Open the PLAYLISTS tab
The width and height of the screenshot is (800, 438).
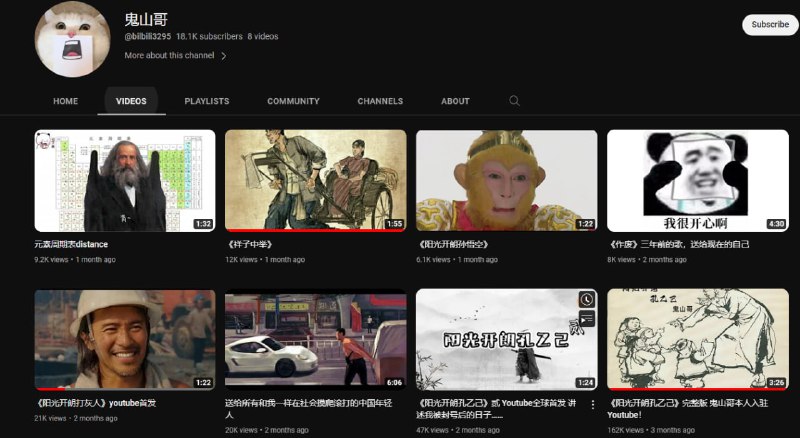207,101
